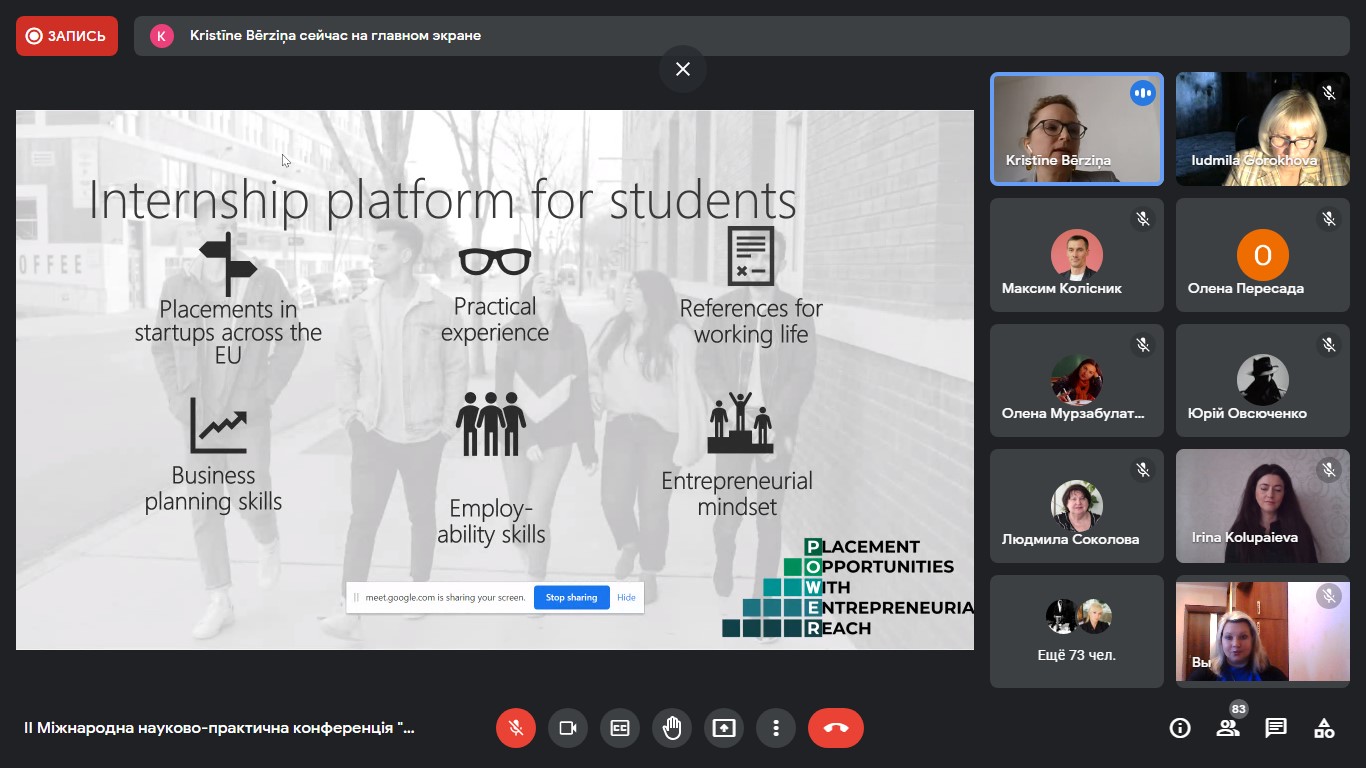Open meeting details info icon
This screenshot has height=768, width=1366.
(1180, 728)
